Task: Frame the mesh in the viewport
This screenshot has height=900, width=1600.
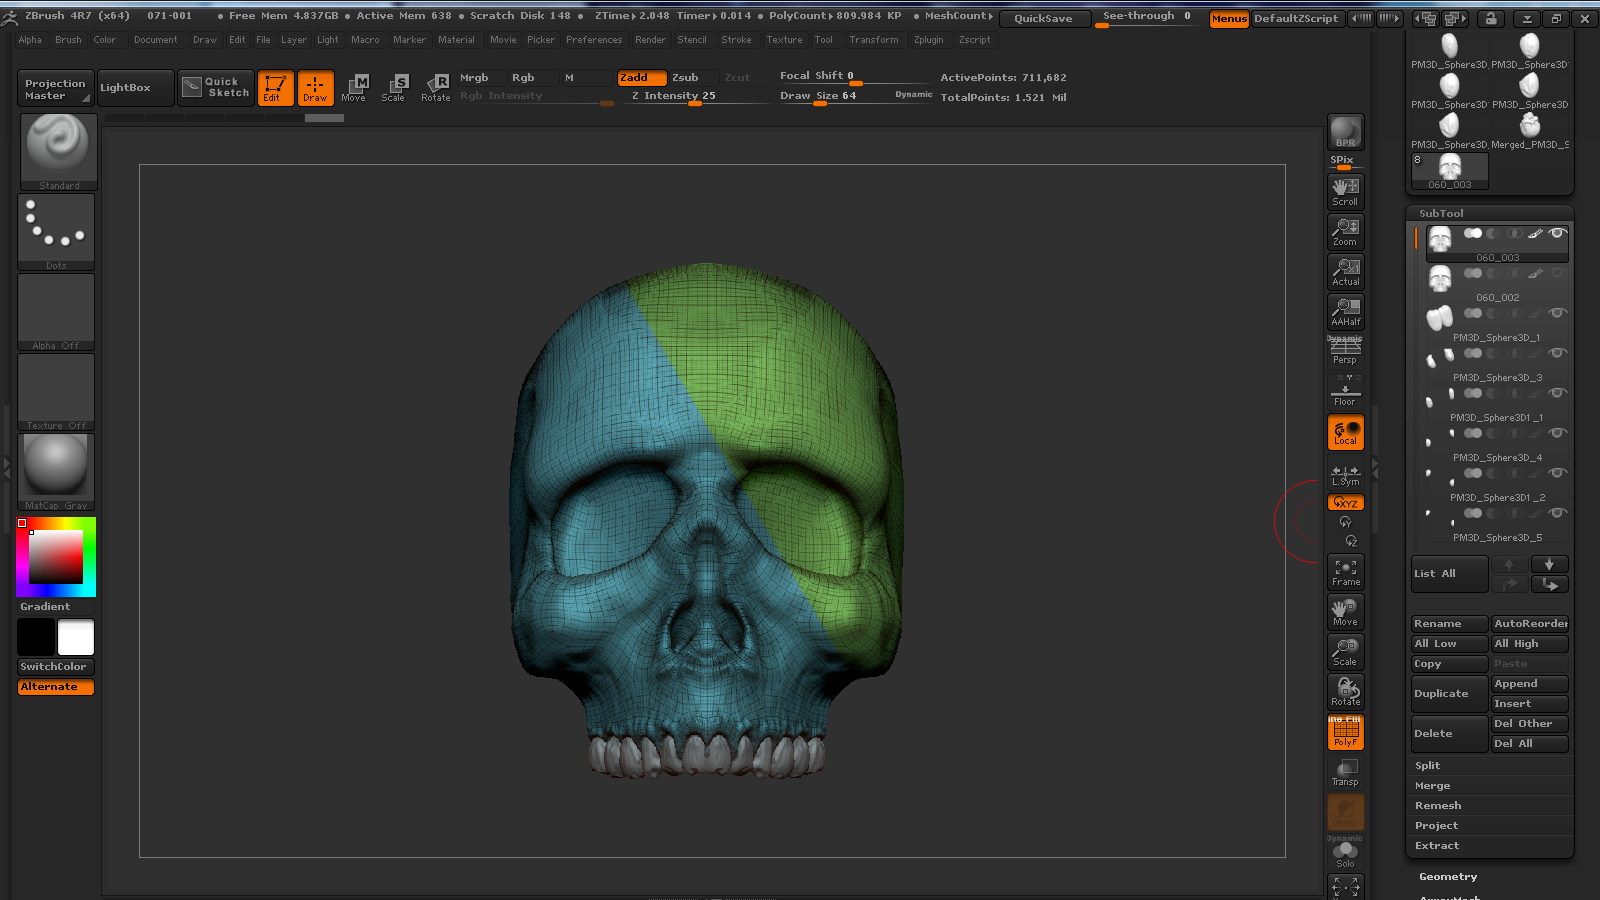Action: coord(1346,572)
